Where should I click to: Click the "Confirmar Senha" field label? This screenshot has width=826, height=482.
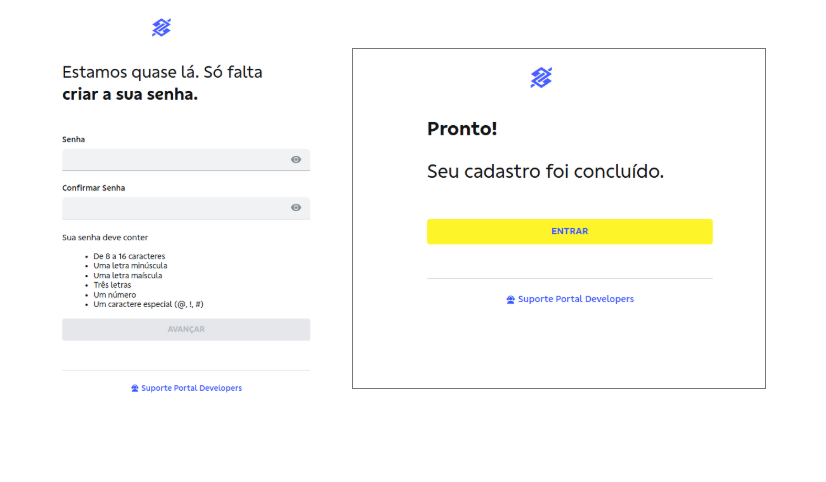coord(93,187)
